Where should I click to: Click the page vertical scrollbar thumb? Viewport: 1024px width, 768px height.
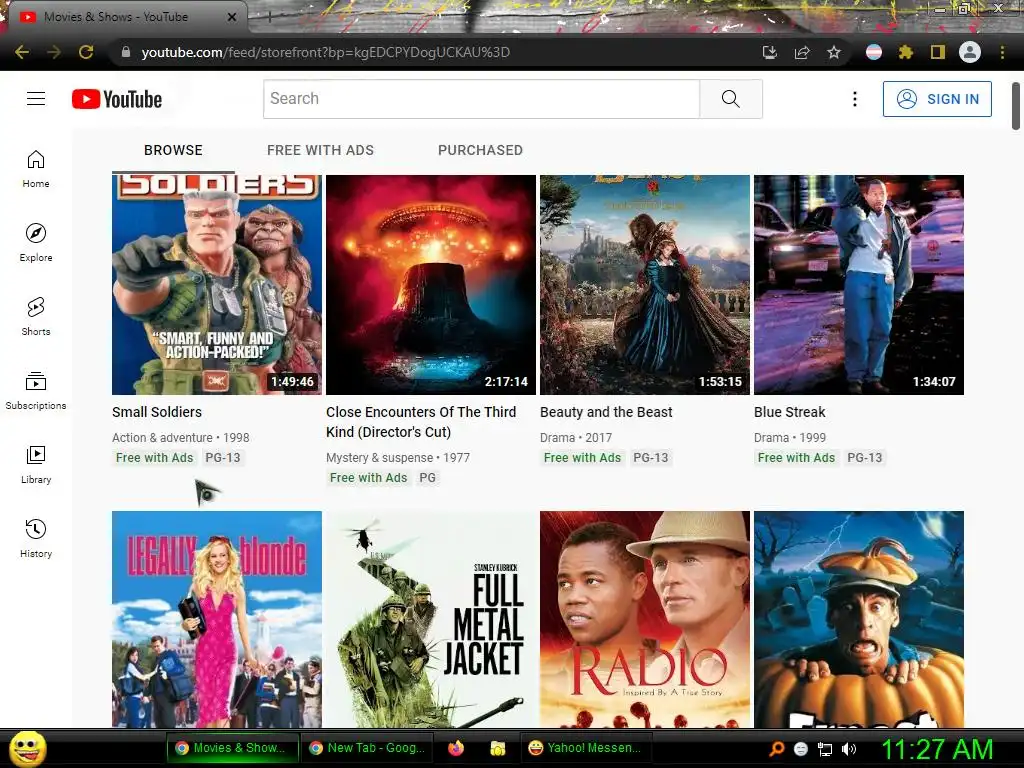pyautogui.click(x=1016, y=106)
